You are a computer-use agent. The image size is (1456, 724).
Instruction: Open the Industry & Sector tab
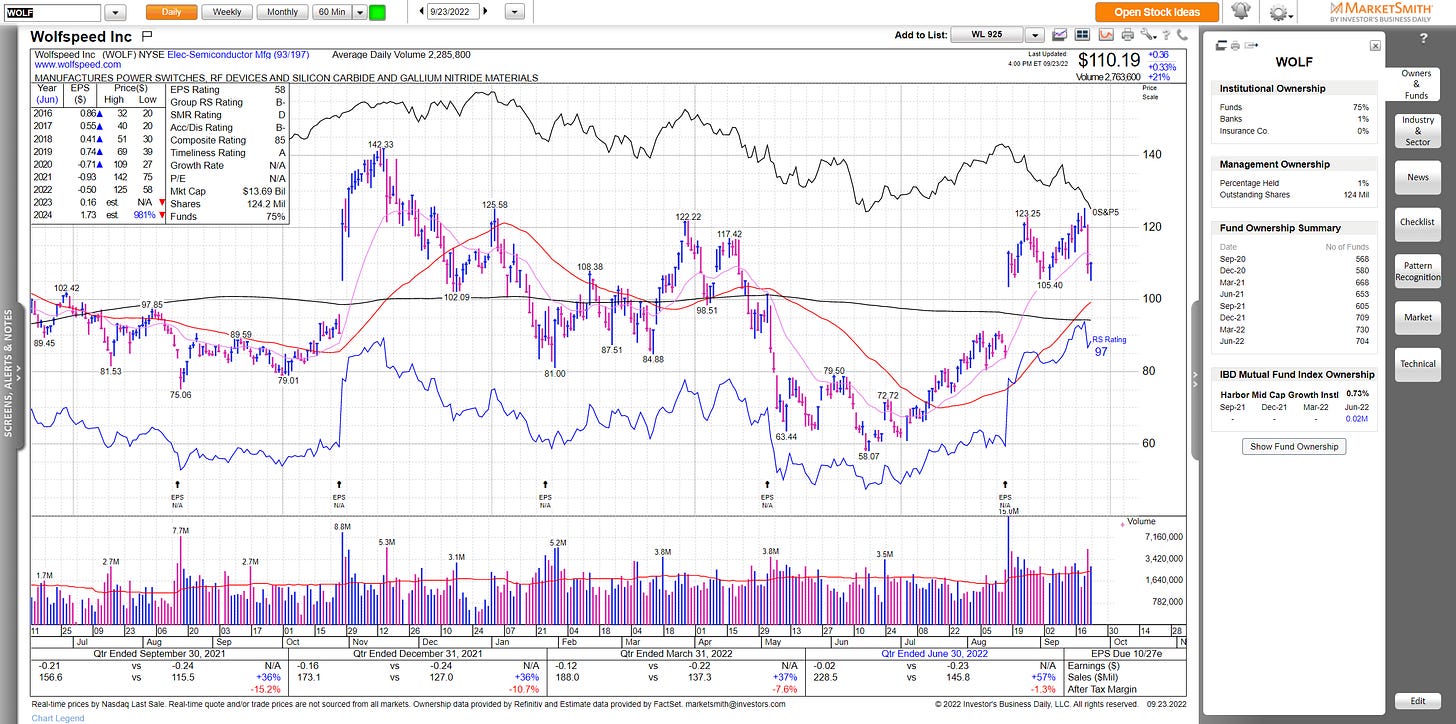(1417, 131)
